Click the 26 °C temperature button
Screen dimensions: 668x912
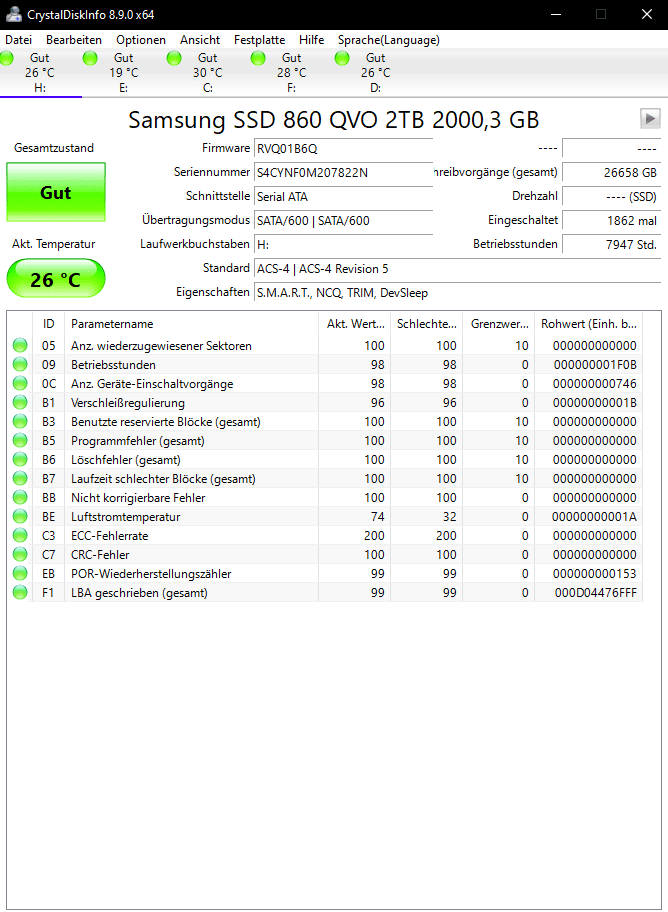[x=56, y=280]
